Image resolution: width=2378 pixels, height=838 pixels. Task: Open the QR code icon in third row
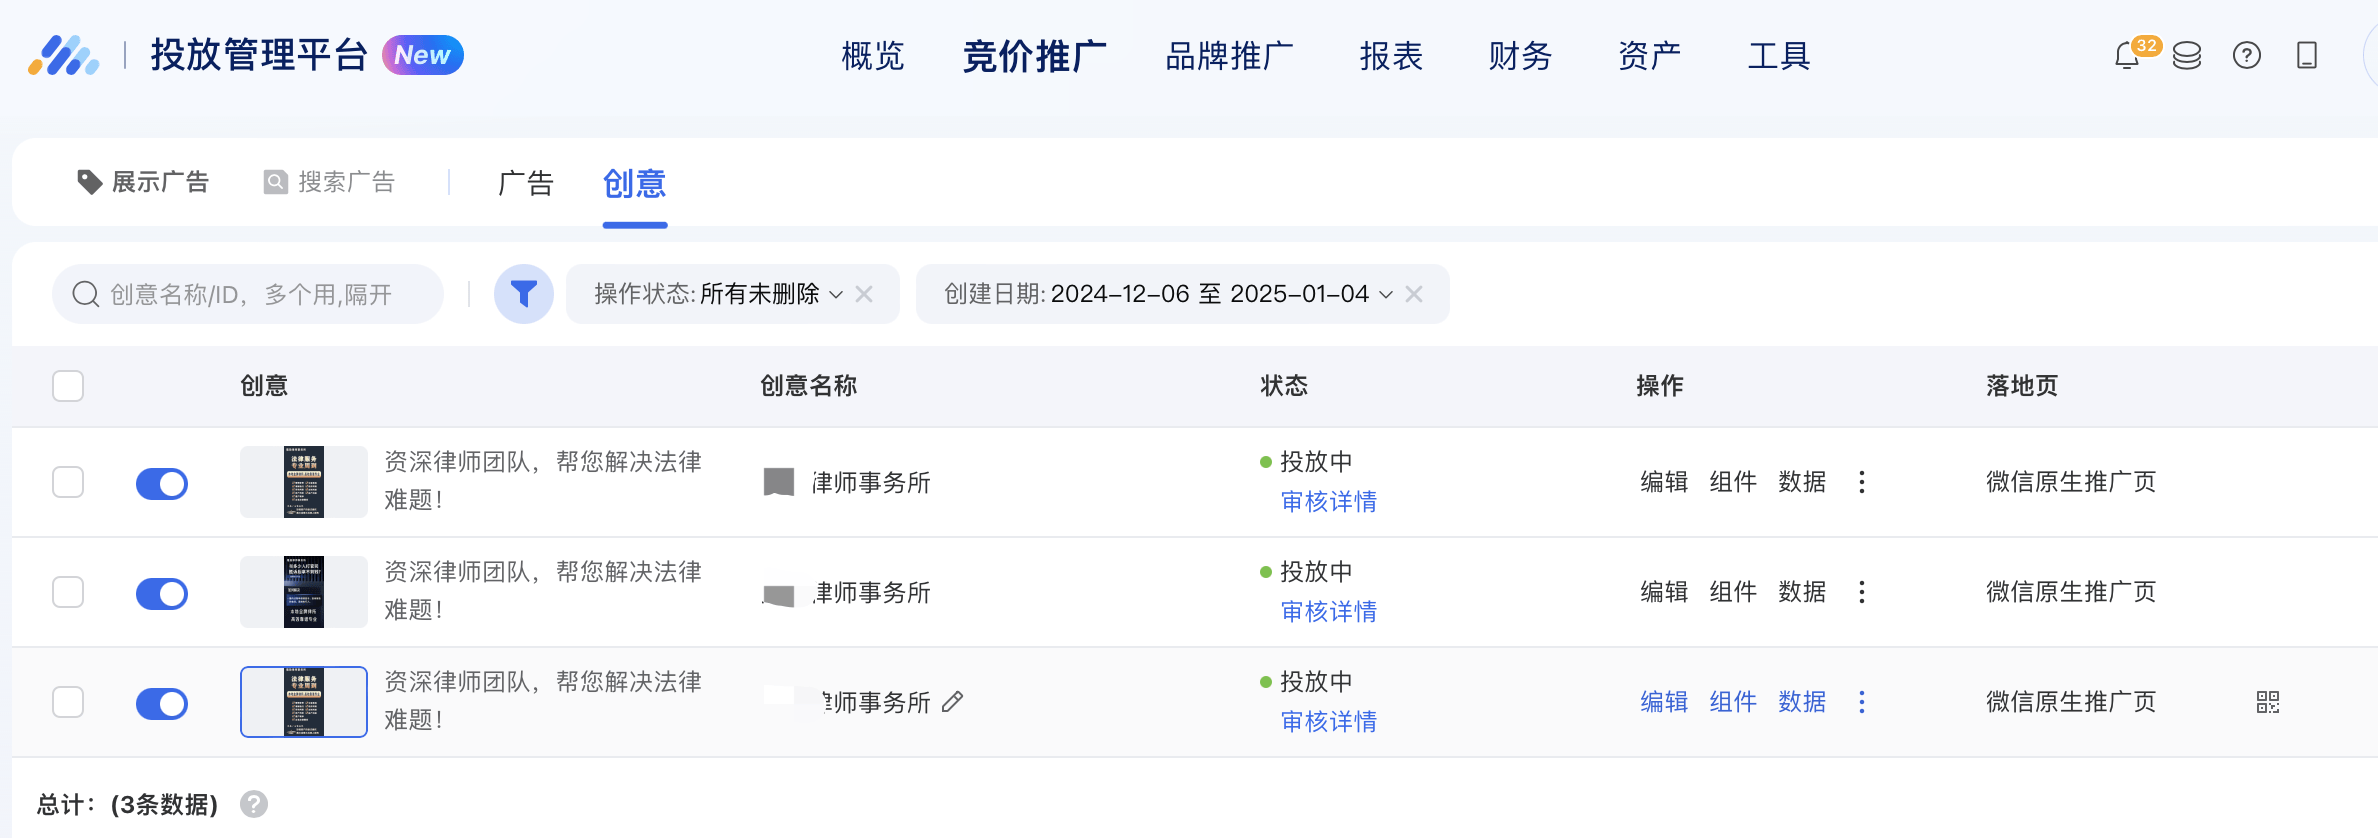(2267, 702)
